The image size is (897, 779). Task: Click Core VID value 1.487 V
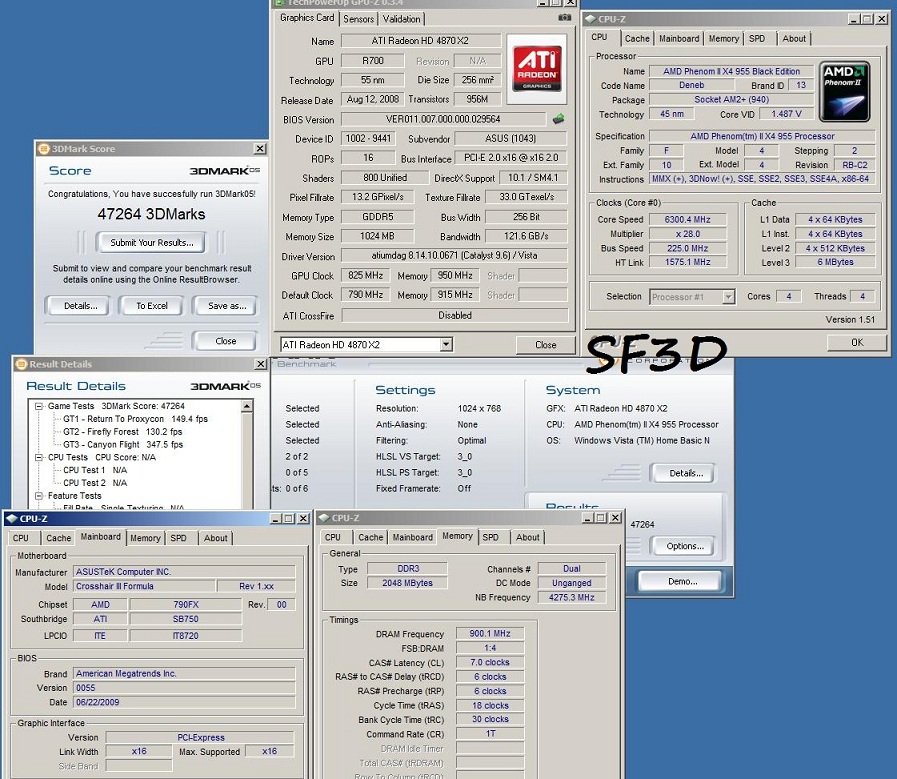point(786,114)
